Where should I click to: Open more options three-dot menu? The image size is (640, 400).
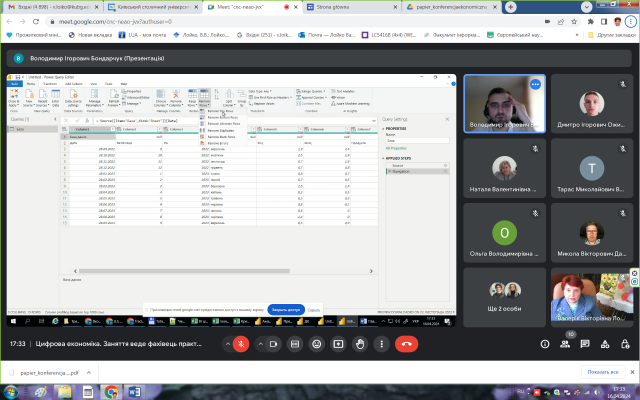click(381, 342)
